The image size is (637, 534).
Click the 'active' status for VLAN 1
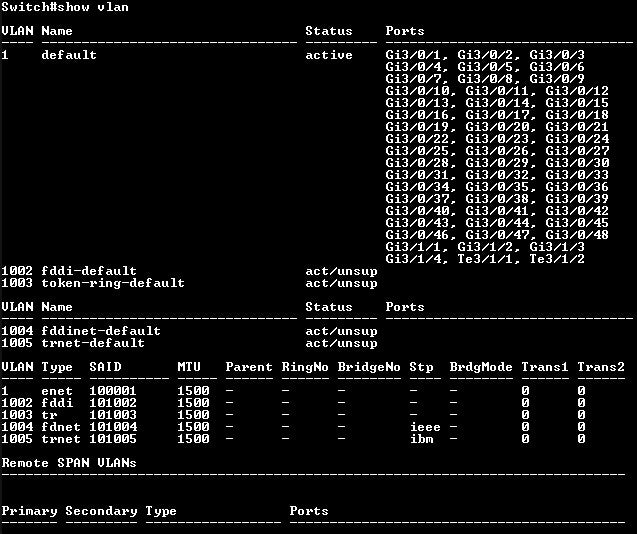point(329,55)
